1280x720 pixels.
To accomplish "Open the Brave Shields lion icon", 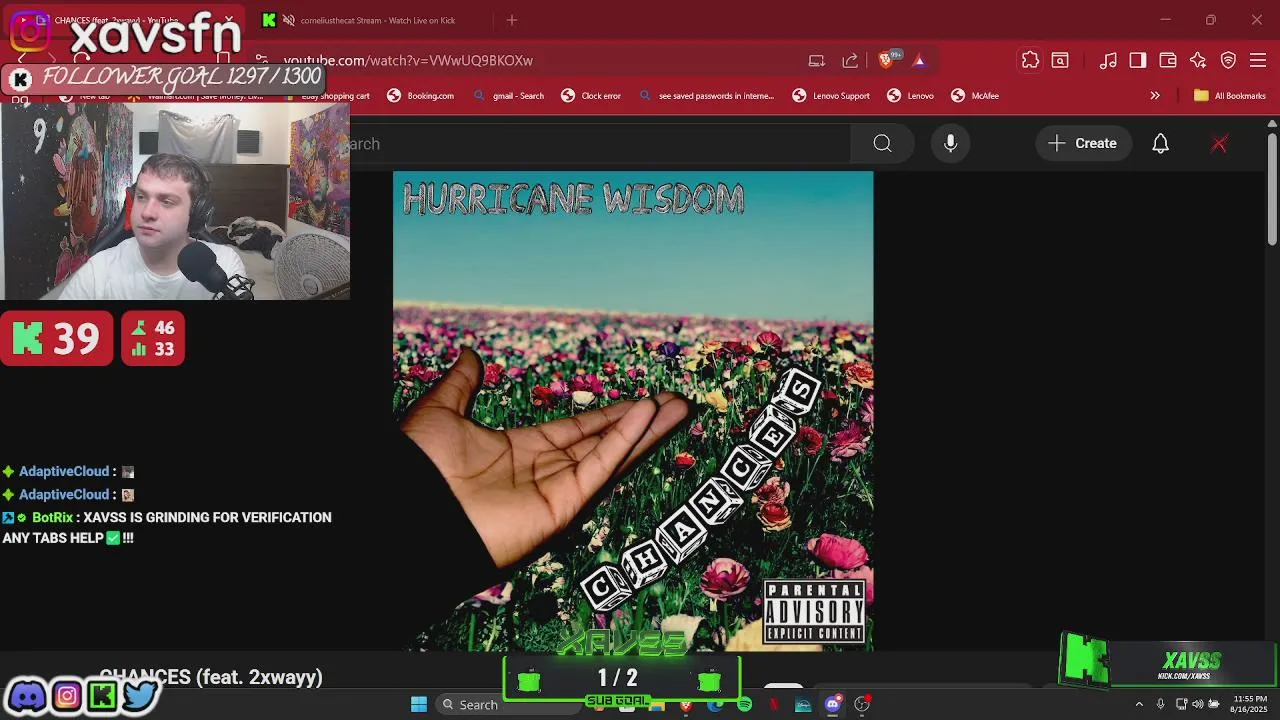I will pos(885,61).
